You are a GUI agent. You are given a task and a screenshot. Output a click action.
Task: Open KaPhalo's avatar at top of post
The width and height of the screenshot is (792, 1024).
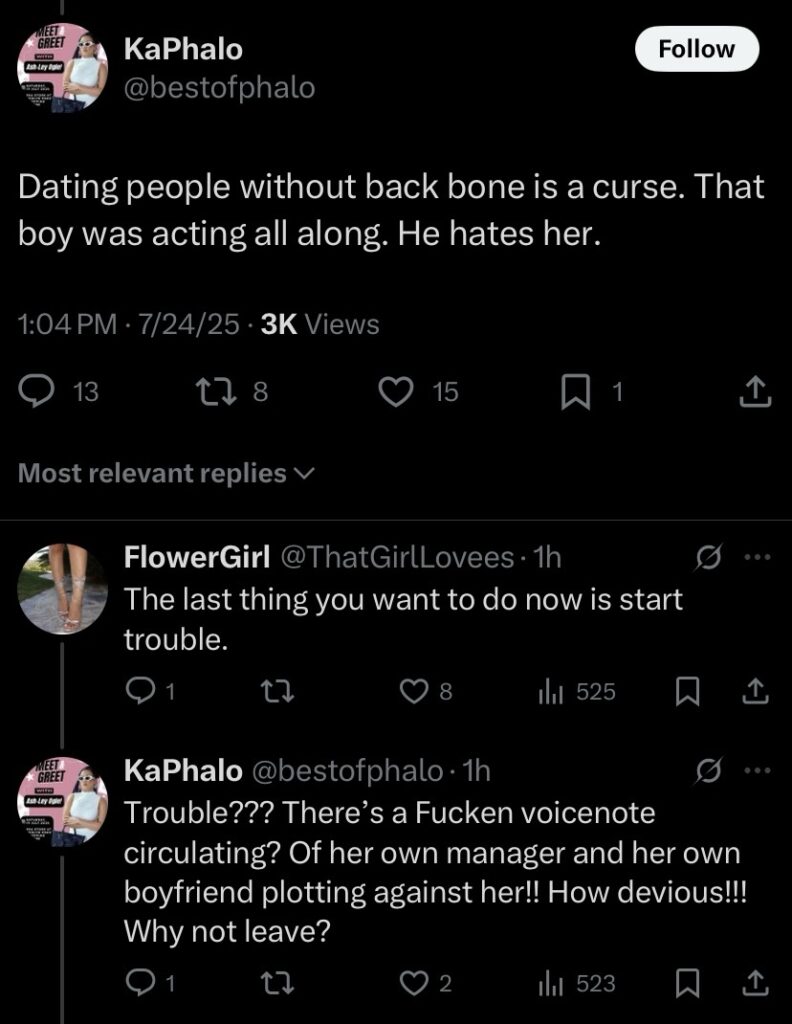pyautogui.click(x=63, y=68)
